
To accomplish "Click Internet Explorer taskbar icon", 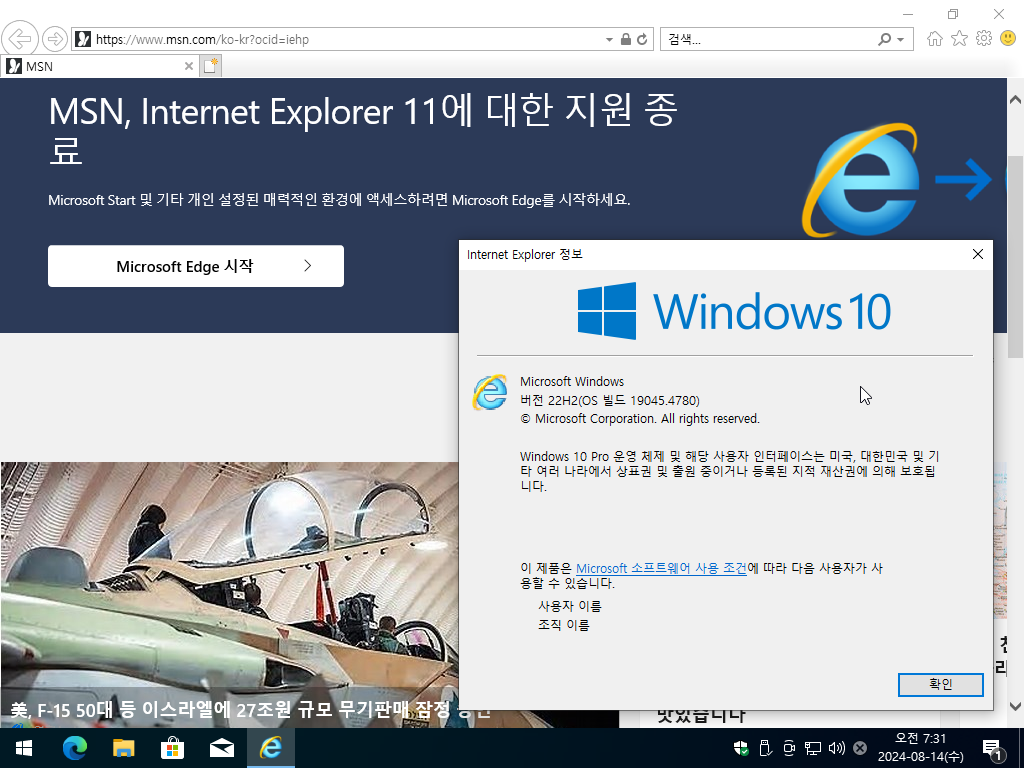I will pyautogui.click(x=270, y=748).
